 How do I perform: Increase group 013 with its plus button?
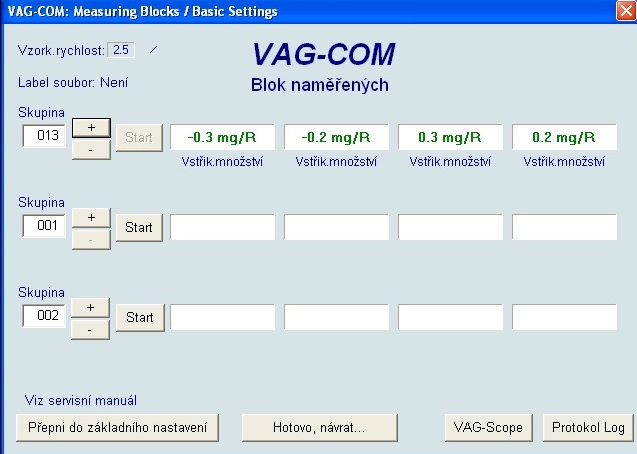pyautogui.click(x=91, y=128)
